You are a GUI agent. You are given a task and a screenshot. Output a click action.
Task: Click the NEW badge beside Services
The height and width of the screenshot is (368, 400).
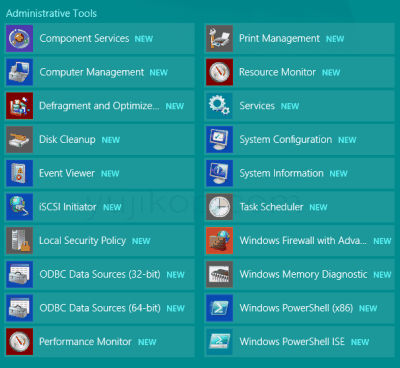290,106
